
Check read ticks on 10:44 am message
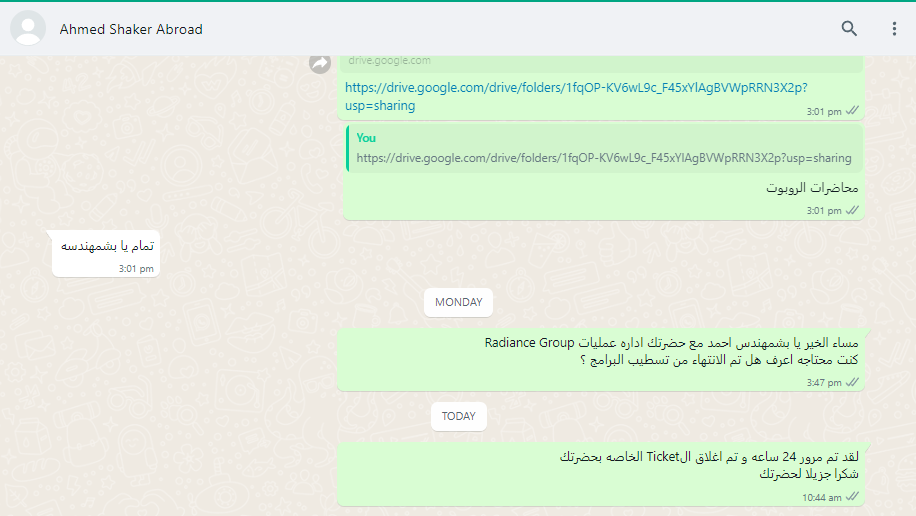pos(852,497)
